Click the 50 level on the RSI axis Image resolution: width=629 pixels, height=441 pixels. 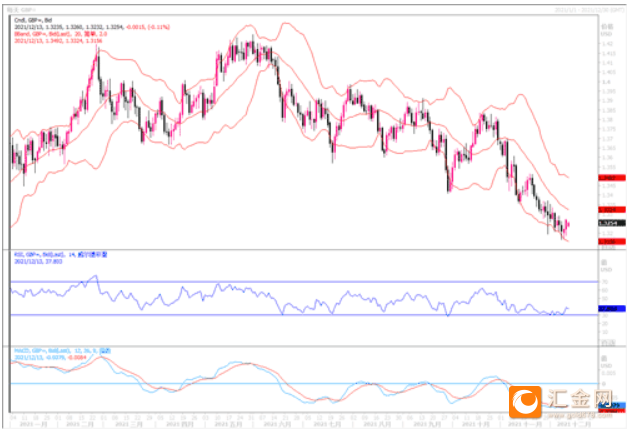coord(605,299)
